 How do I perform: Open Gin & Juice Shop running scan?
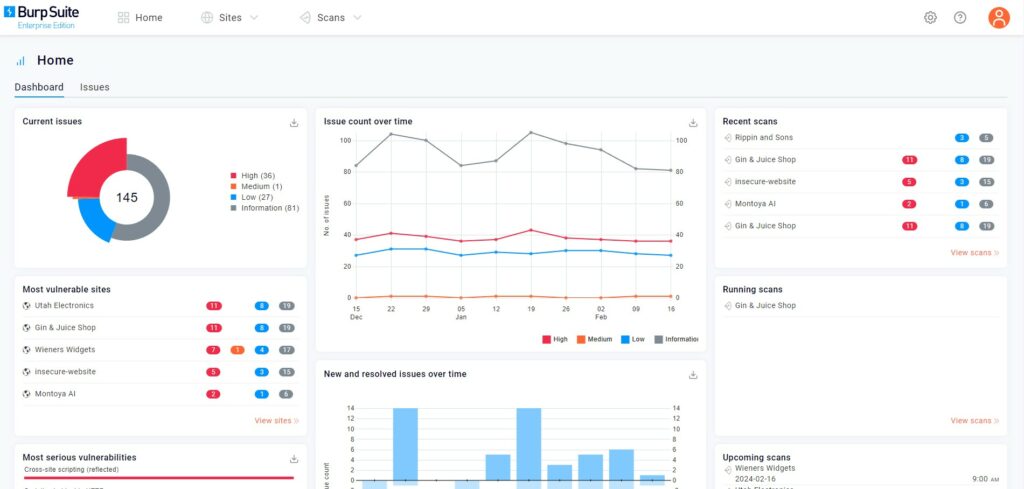765,306
